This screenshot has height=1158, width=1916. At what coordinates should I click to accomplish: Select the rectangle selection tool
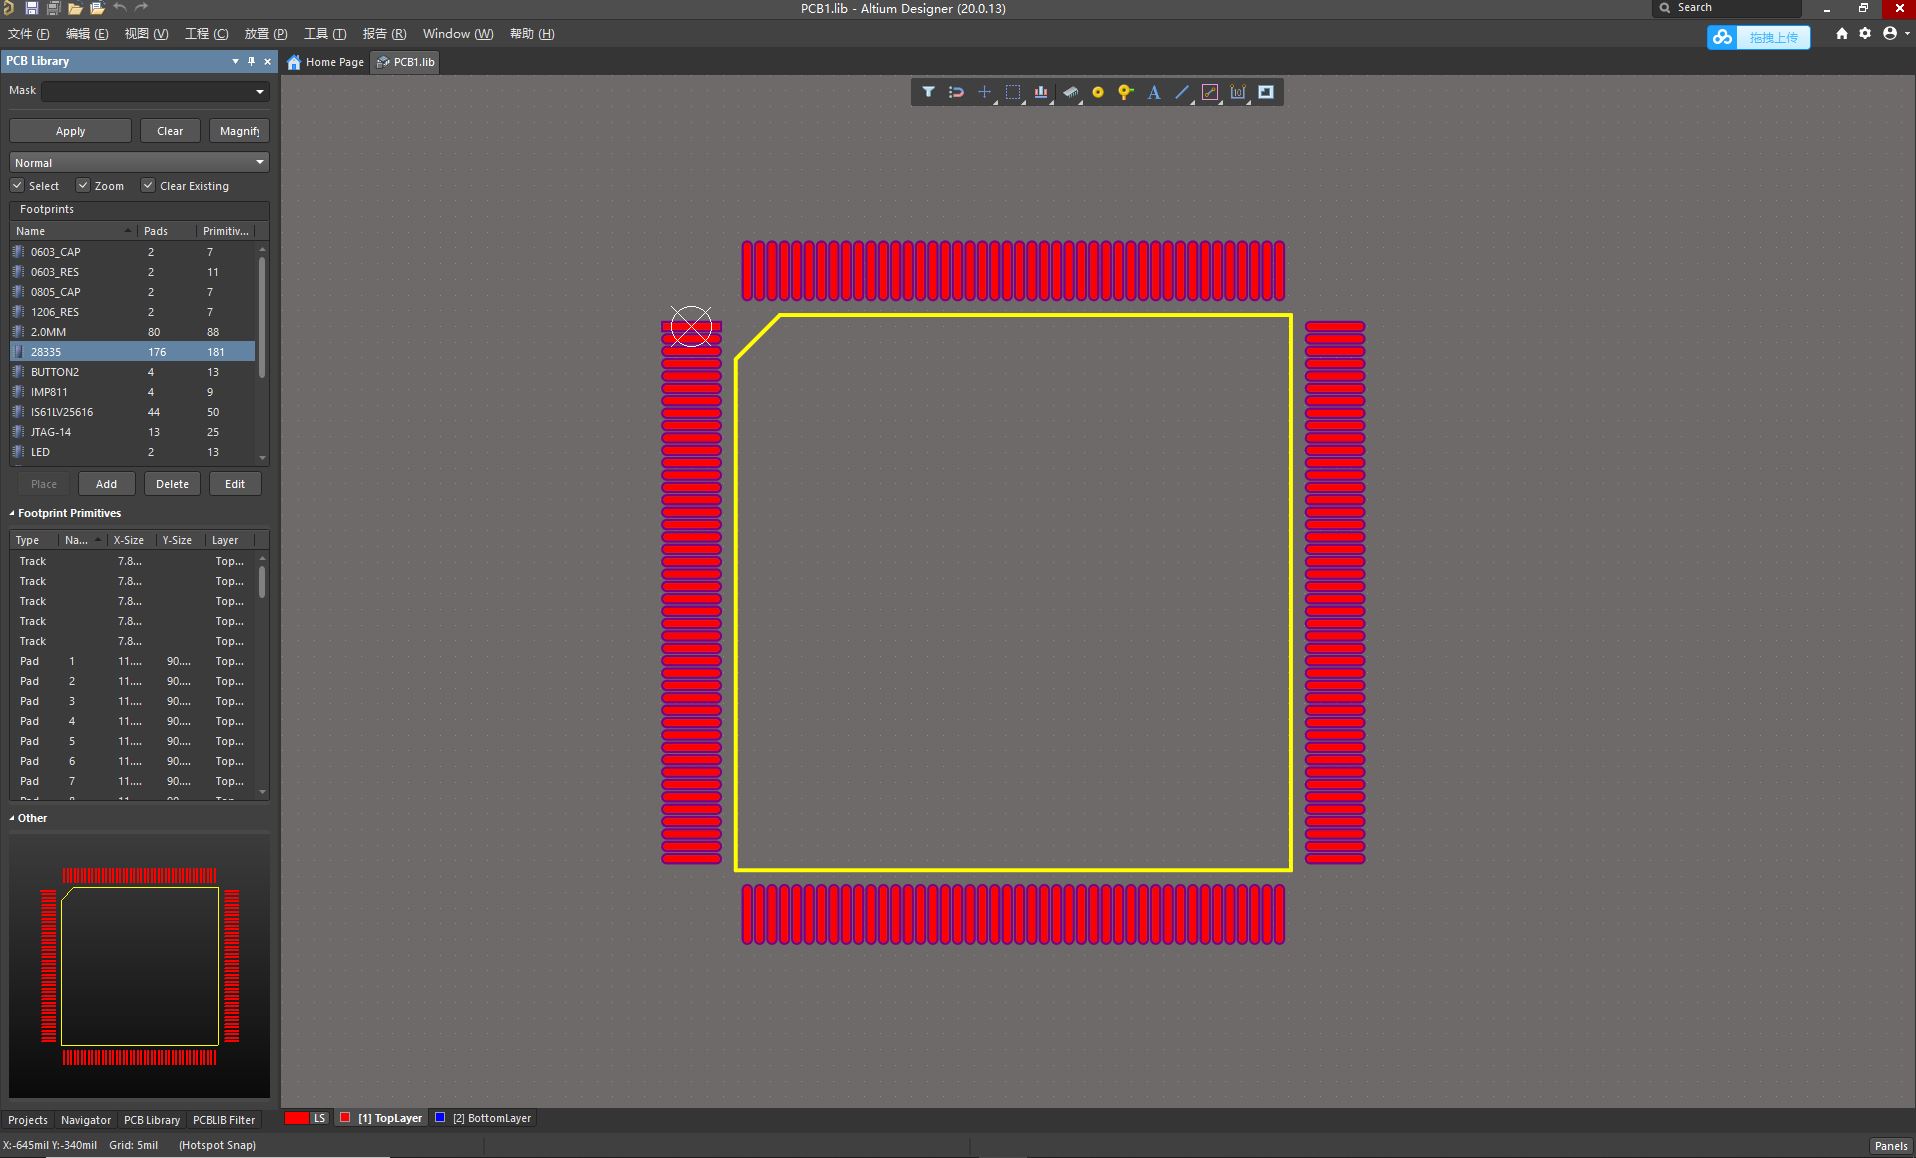(x=1012, y=92)
